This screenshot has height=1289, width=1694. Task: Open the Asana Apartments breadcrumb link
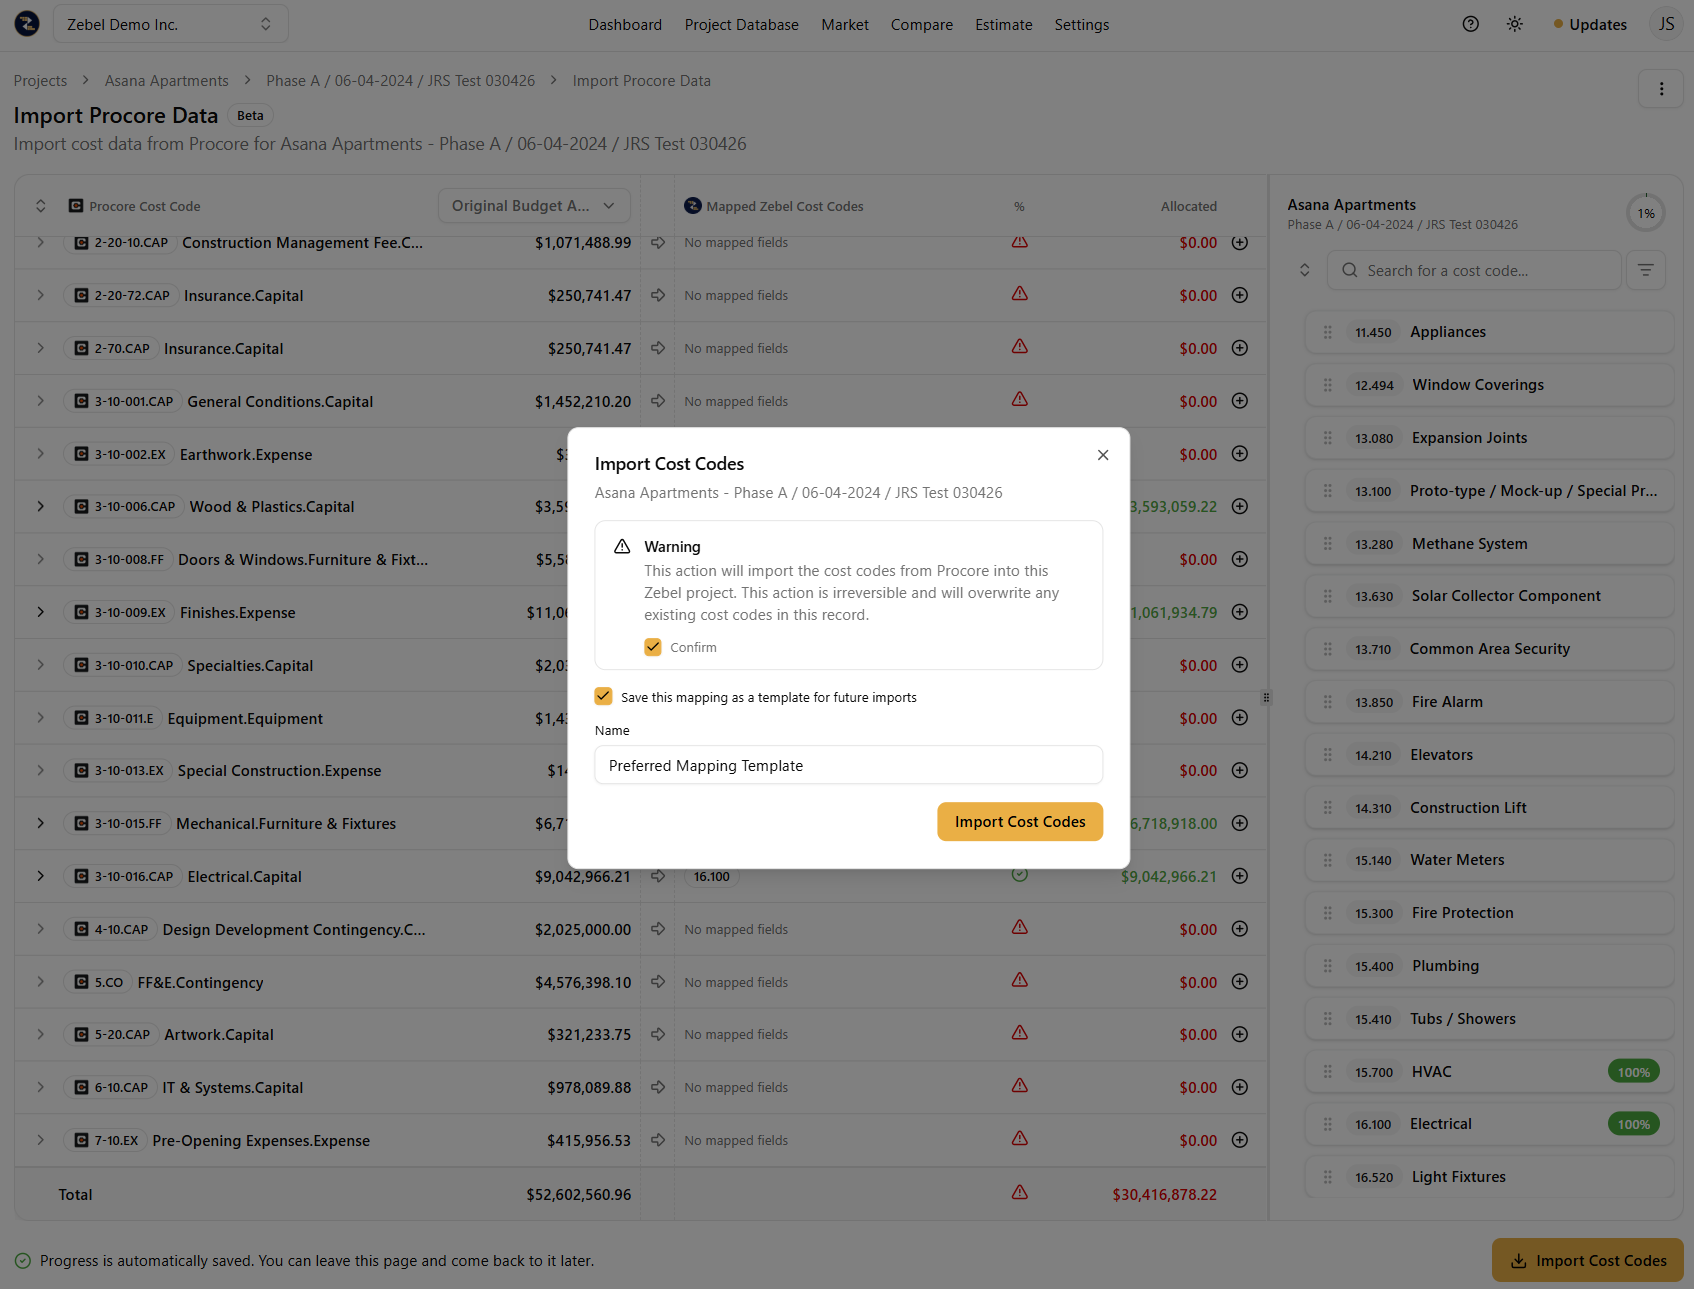tap(166, 81)
